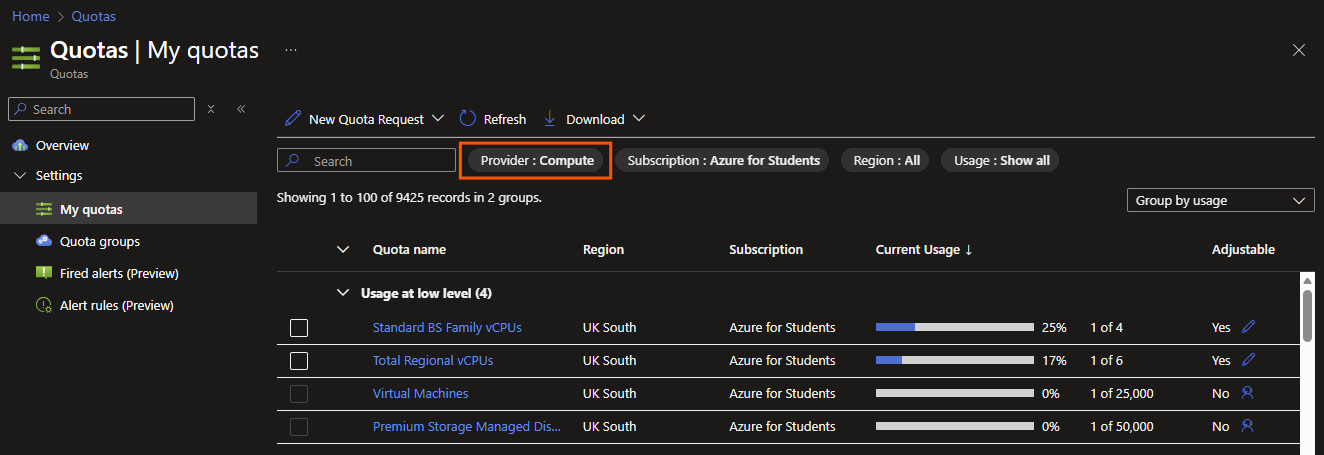
Task: Click the Provider : Compute filter pill
Action: [x=537, y=160]
